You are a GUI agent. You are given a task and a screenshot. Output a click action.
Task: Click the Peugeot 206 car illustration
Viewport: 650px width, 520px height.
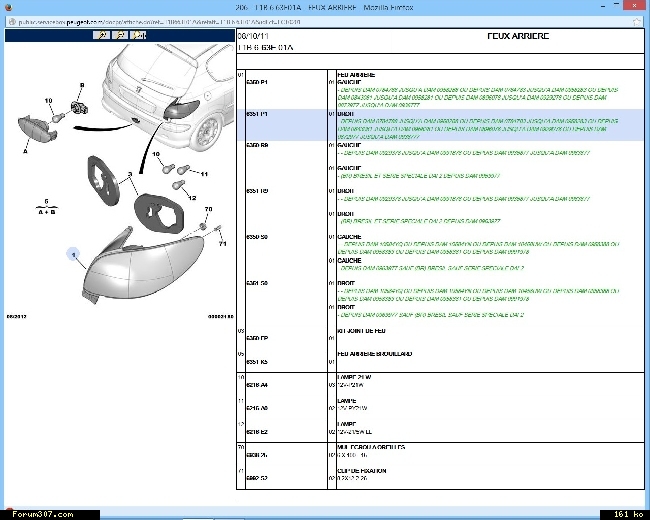[168, 95]
